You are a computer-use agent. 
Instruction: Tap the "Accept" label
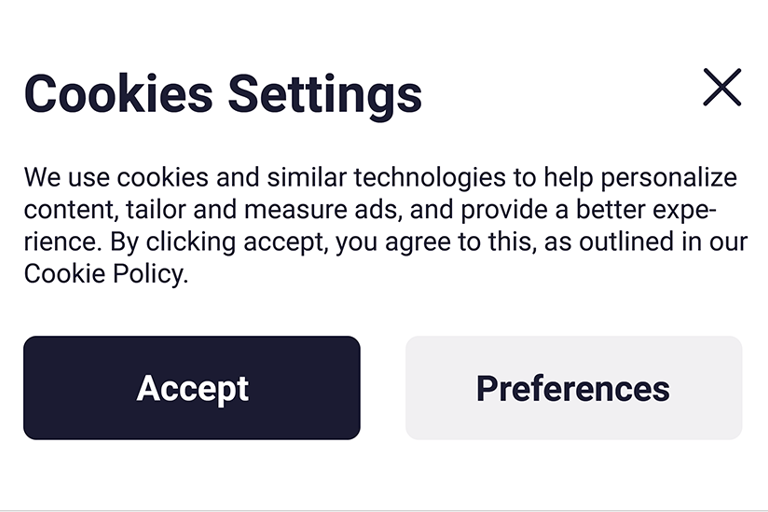click(192, 388)
